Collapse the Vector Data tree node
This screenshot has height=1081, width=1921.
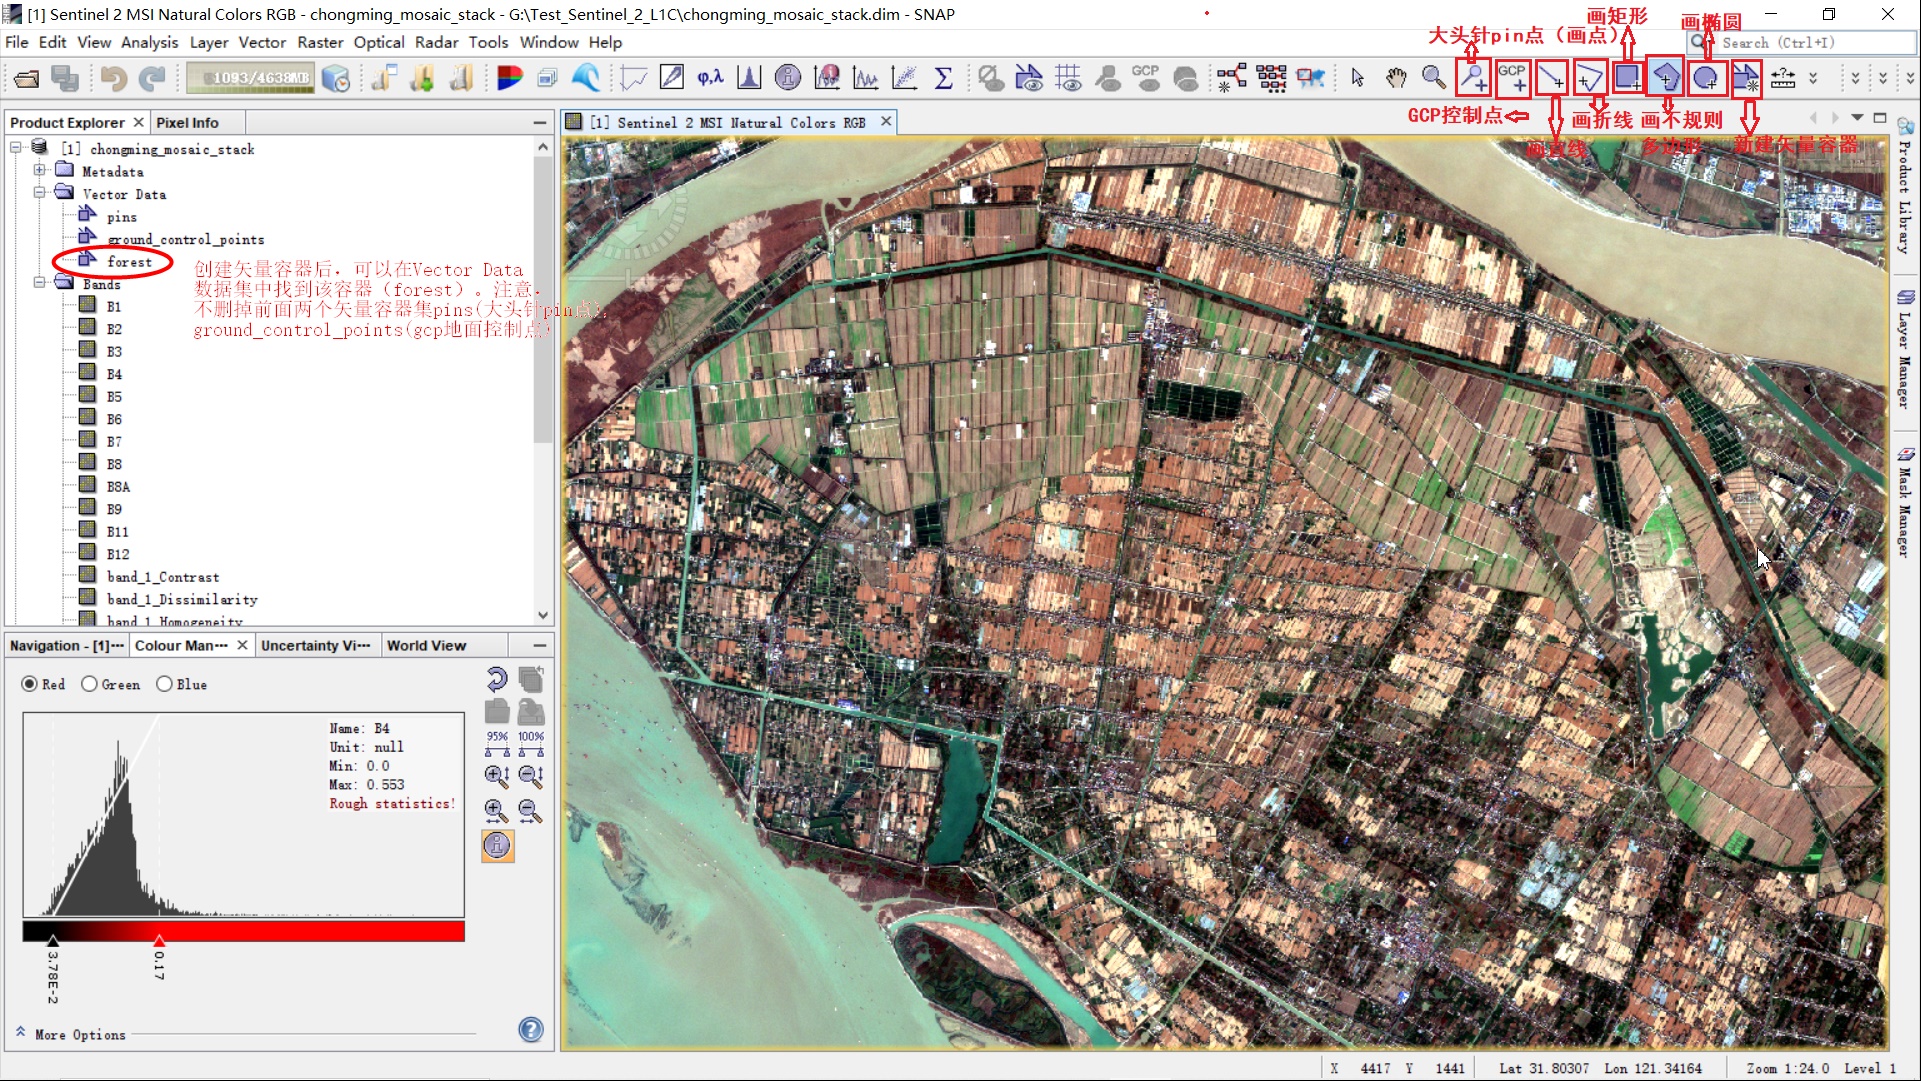coord(40,194)
